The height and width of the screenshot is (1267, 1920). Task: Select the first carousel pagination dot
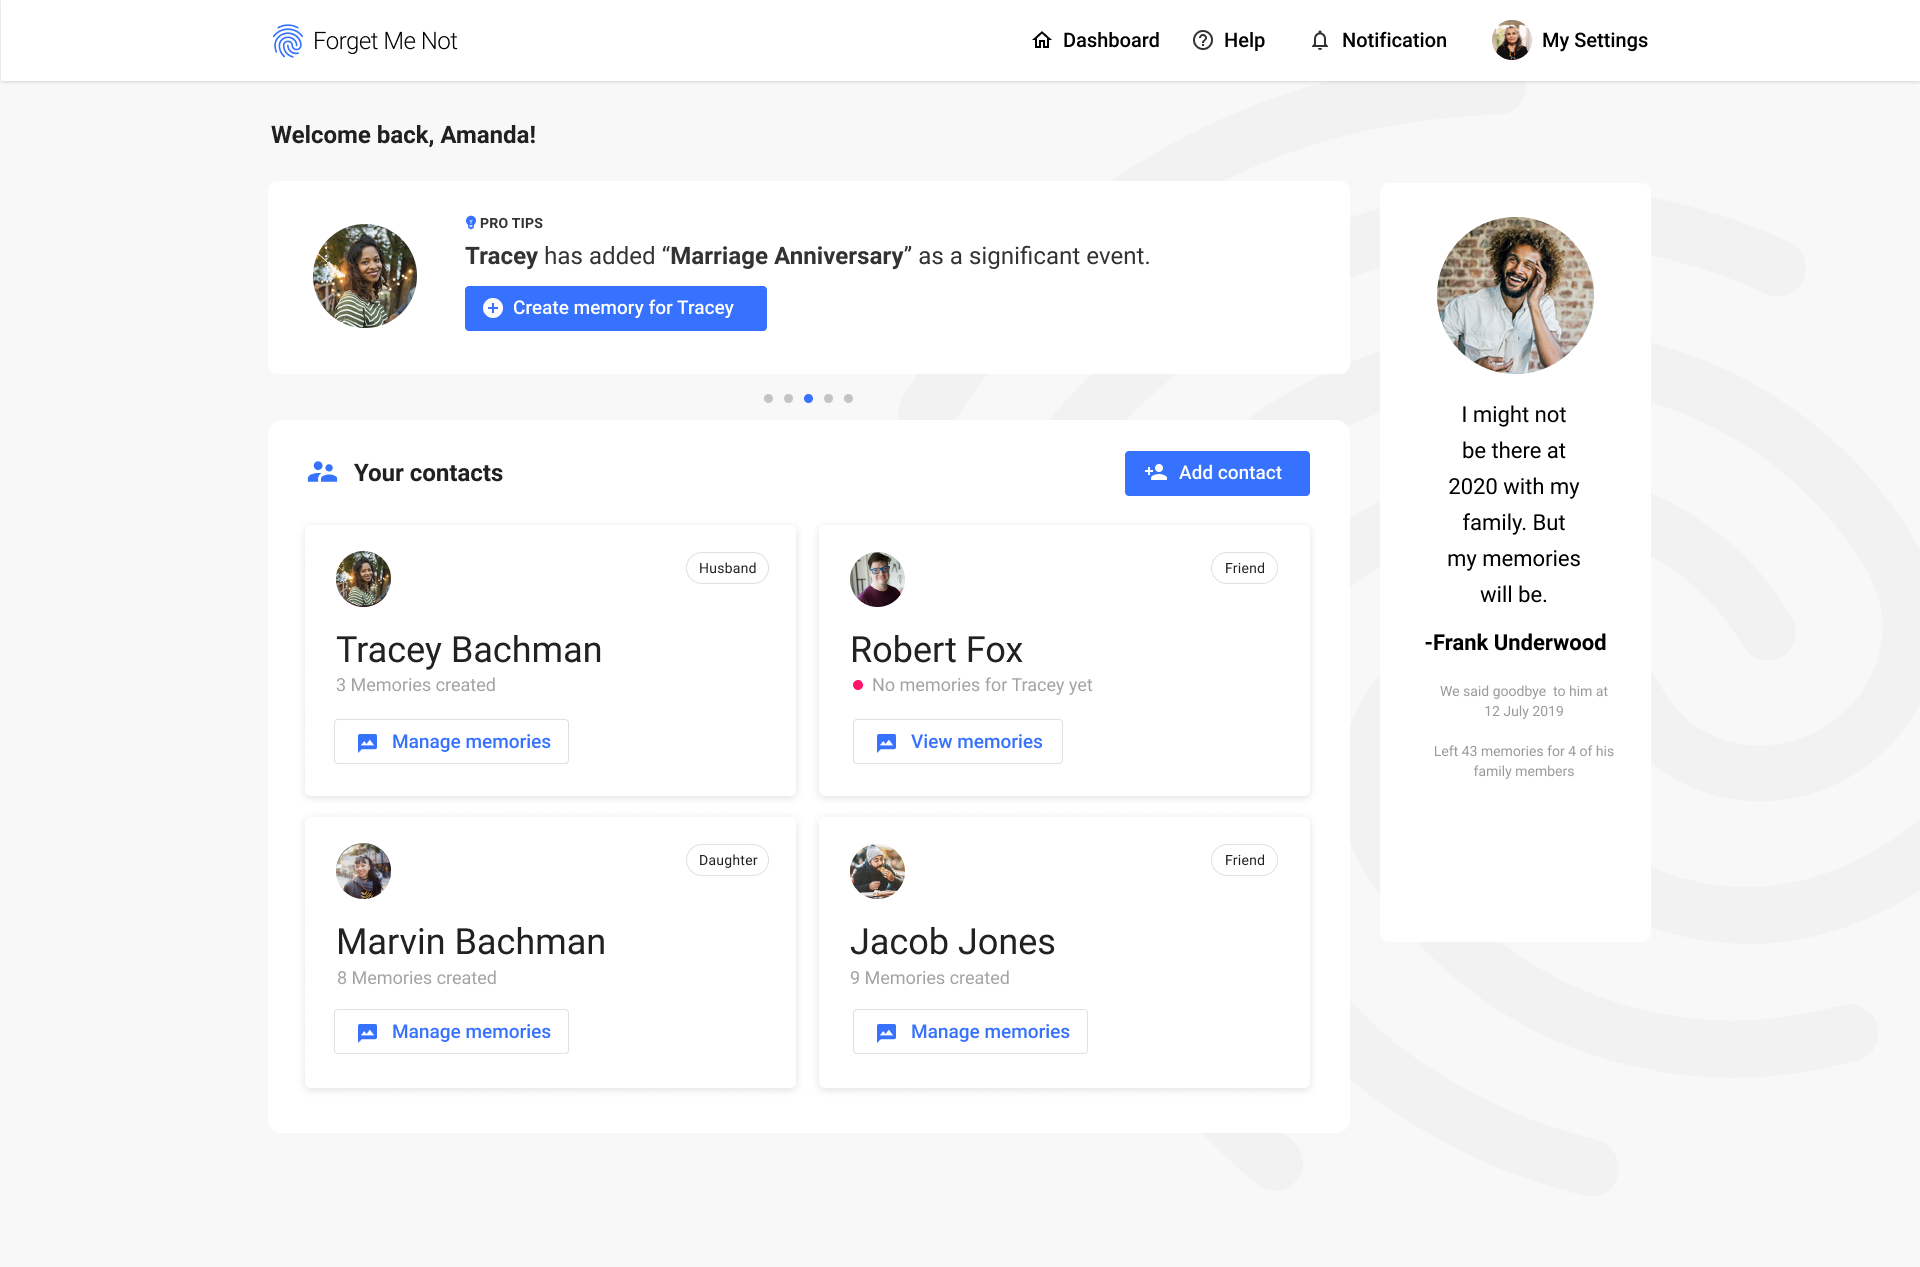[768, 398]
